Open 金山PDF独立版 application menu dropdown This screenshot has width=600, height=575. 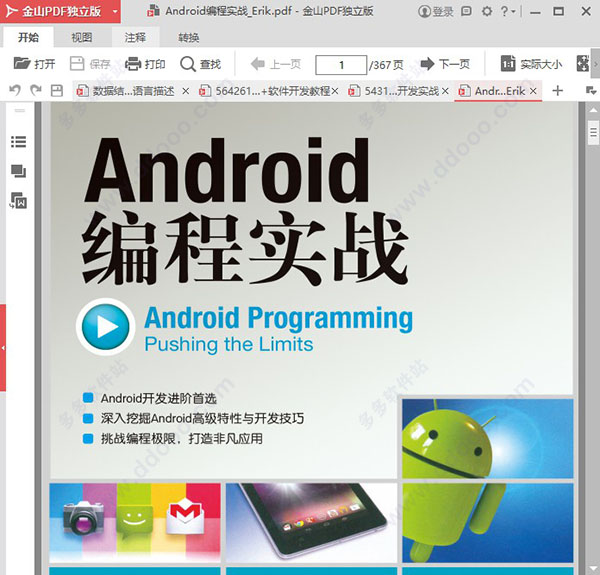pyautogui.click(x=115, y=11)
